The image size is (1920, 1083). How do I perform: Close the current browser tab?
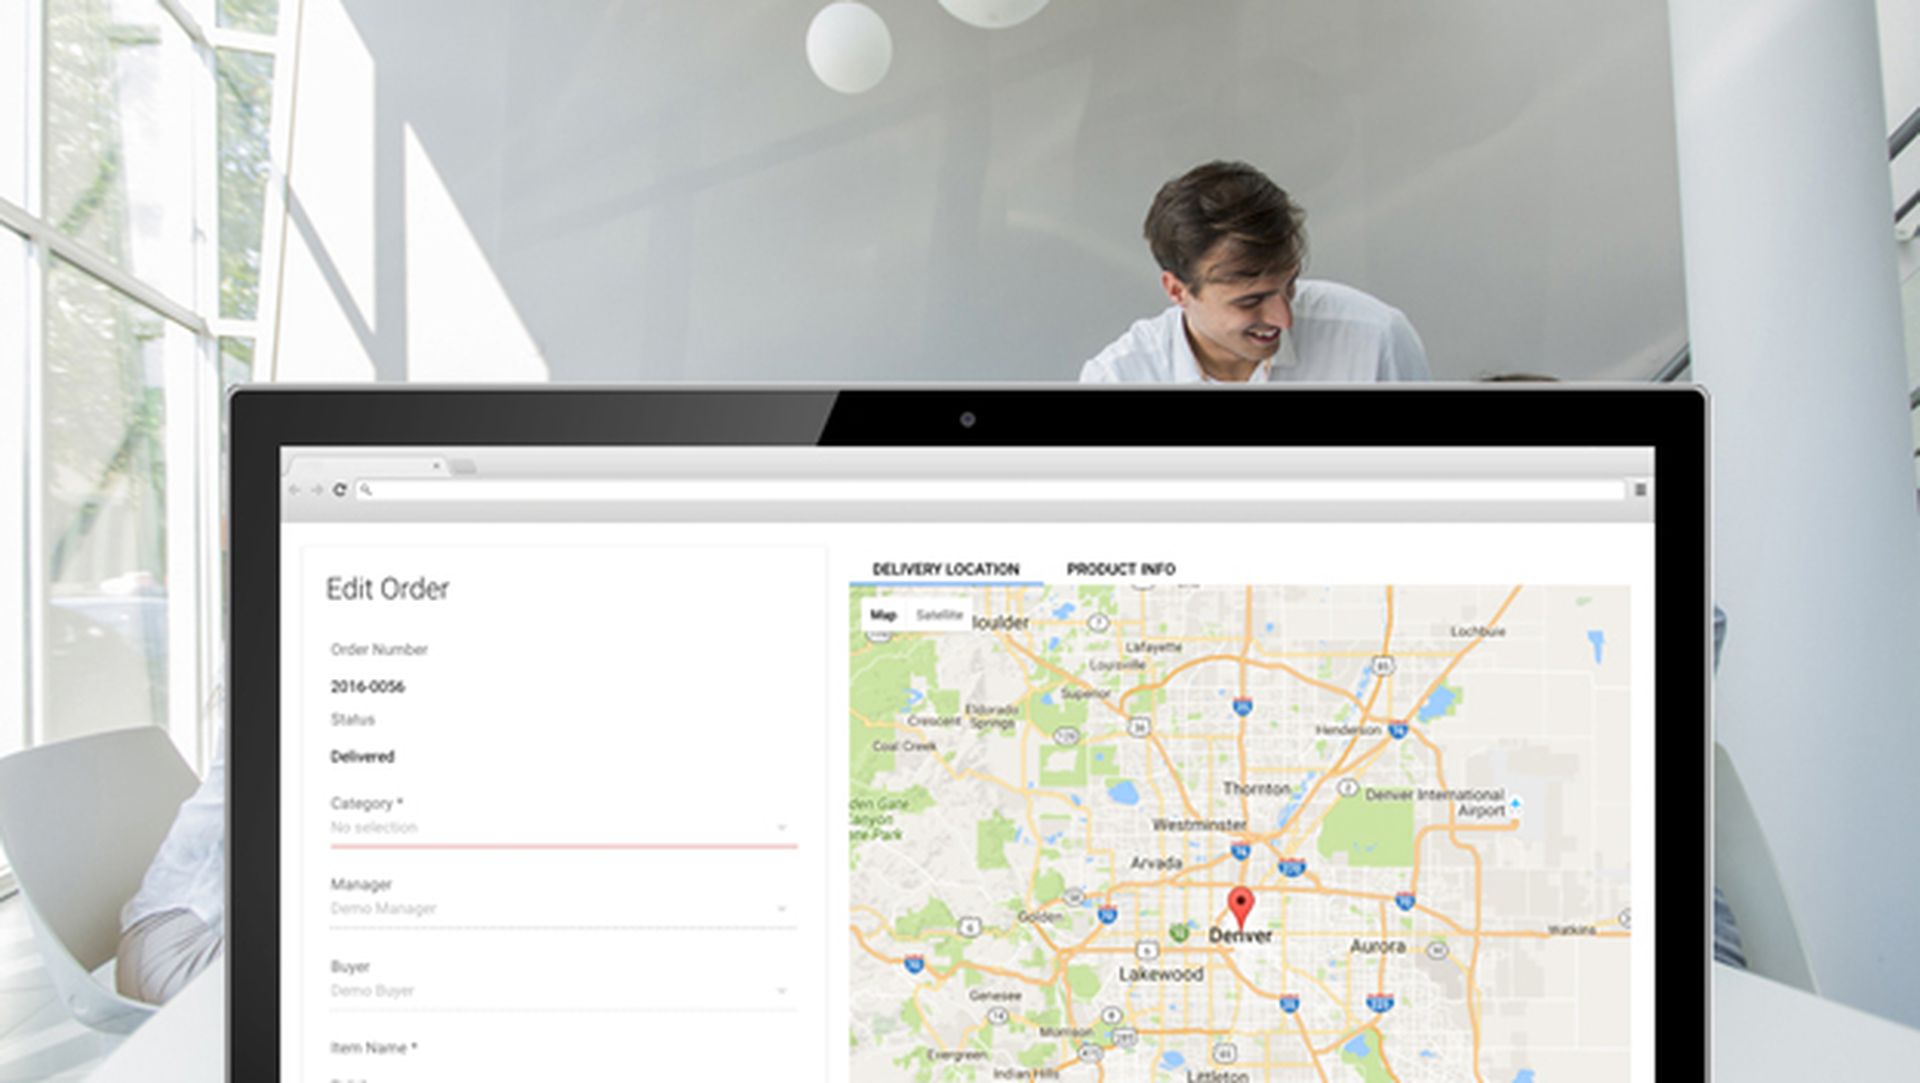click(x=437, y=466)
